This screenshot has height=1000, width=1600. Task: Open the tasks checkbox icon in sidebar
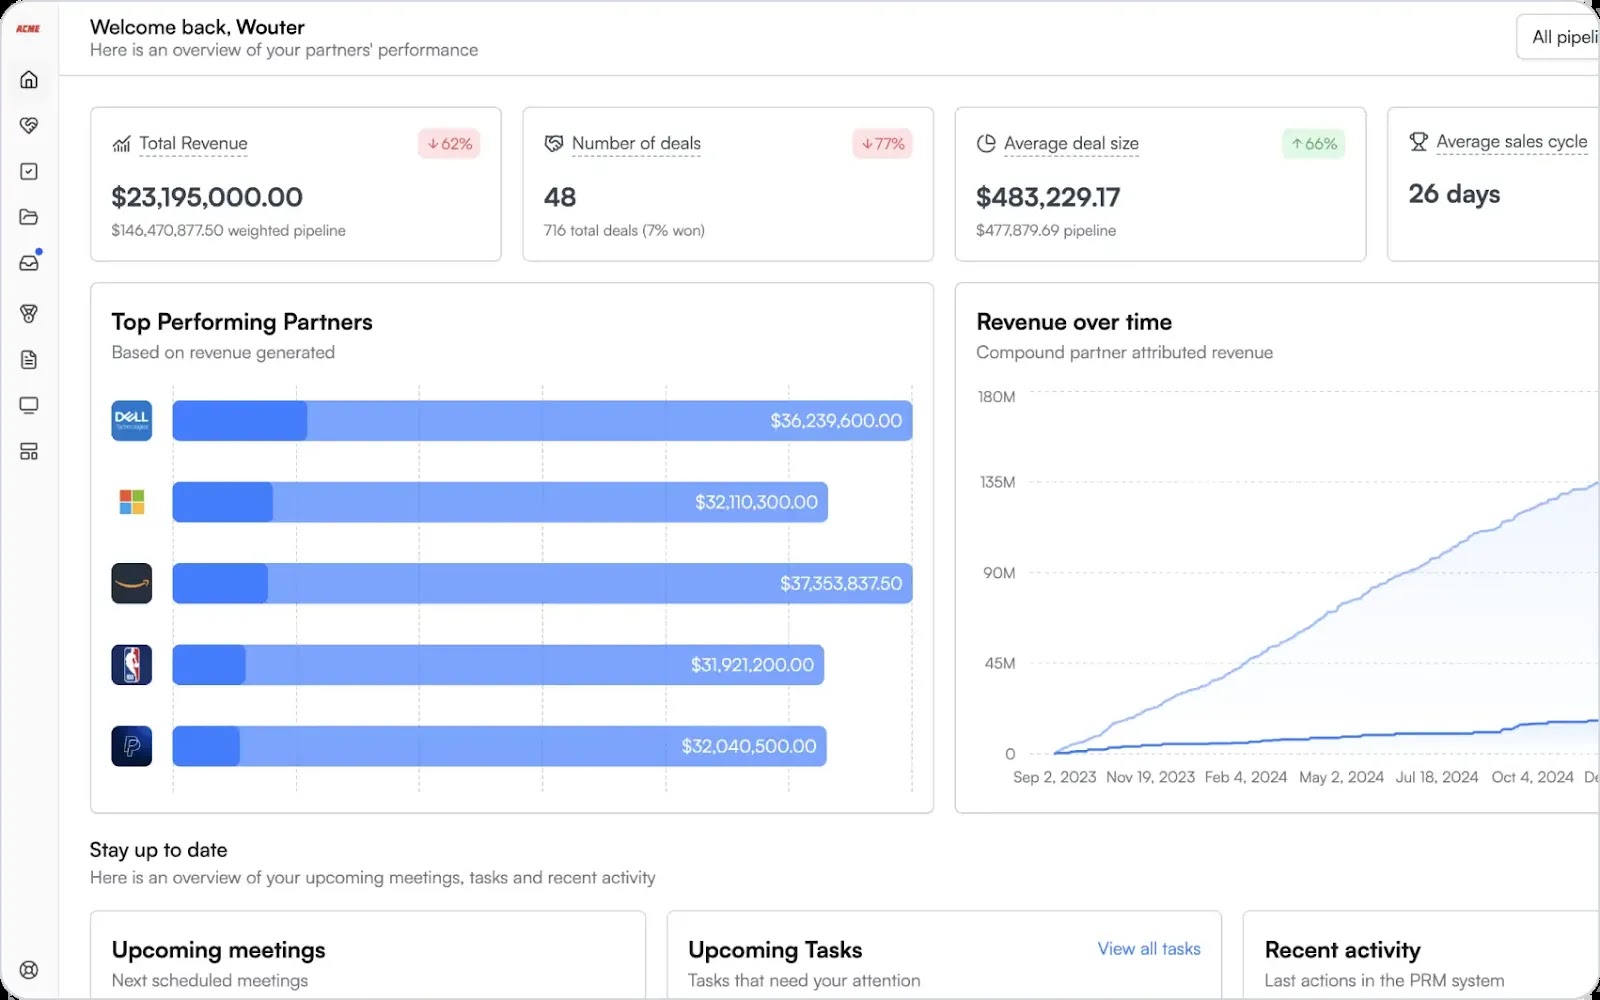(x=29, y=171)
